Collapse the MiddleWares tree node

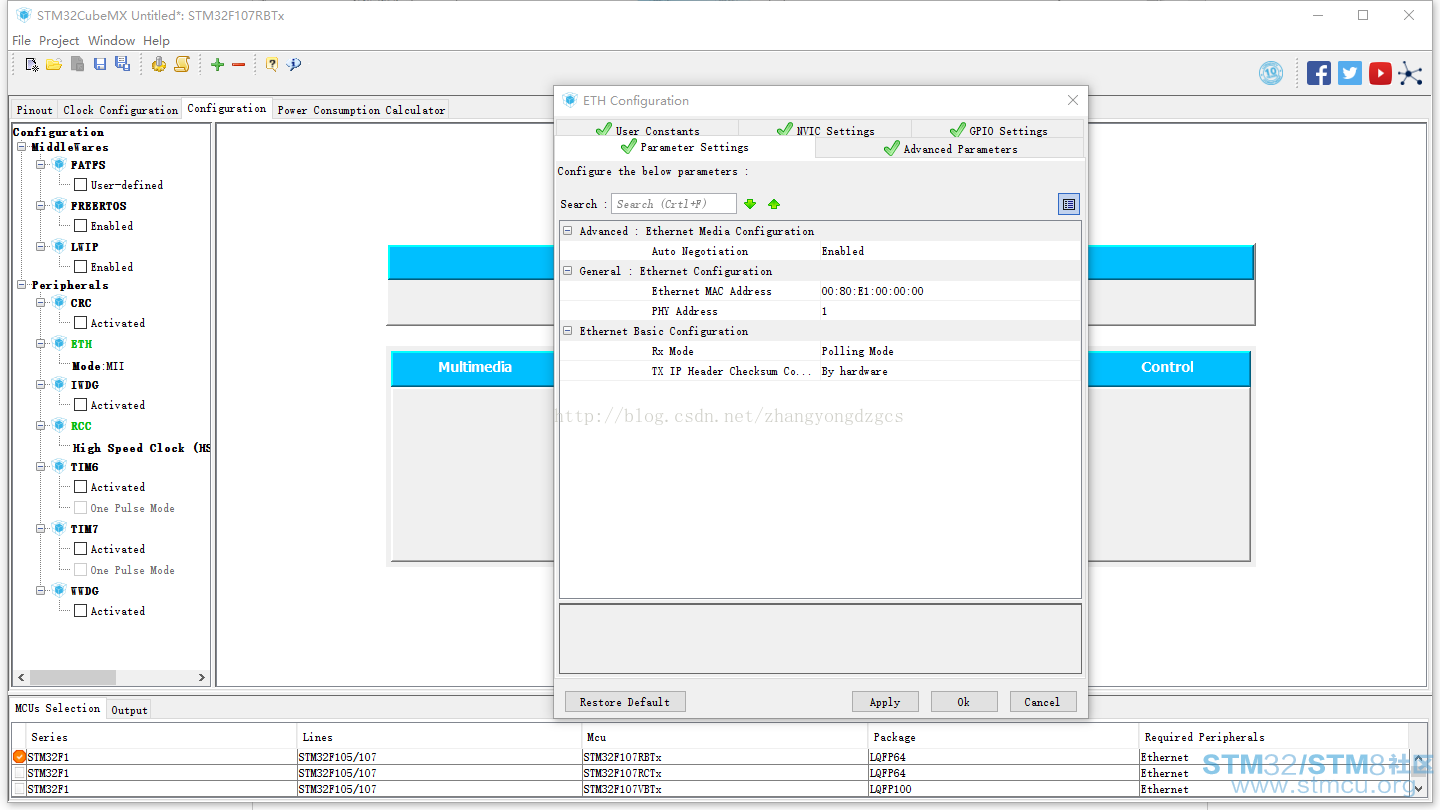pos(22,147)
